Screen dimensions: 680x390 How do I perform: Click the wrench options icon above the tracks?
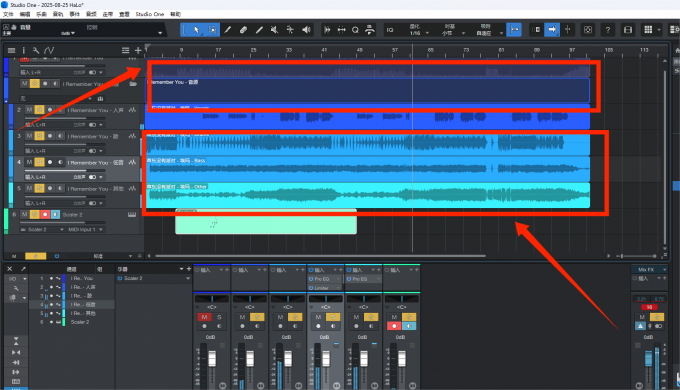(36, 50)
